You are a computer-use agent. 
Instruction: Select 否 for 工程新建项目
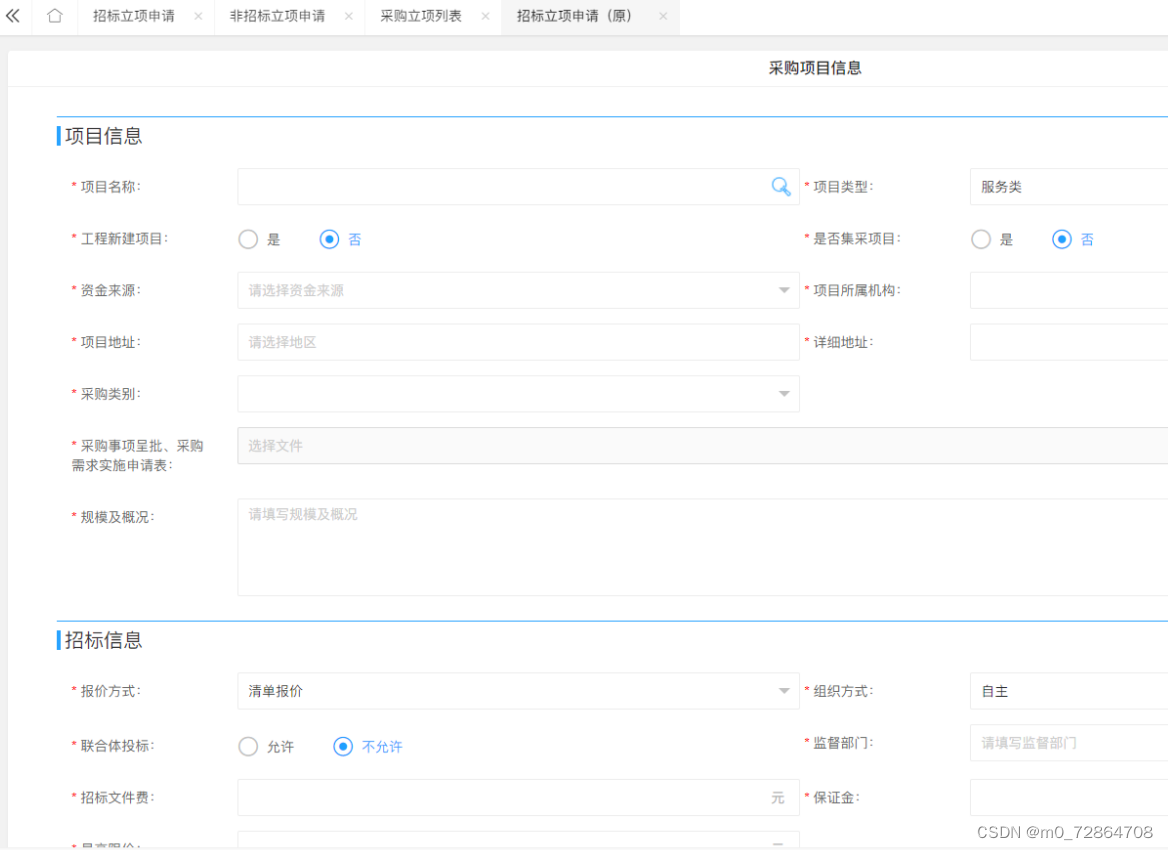329,239
